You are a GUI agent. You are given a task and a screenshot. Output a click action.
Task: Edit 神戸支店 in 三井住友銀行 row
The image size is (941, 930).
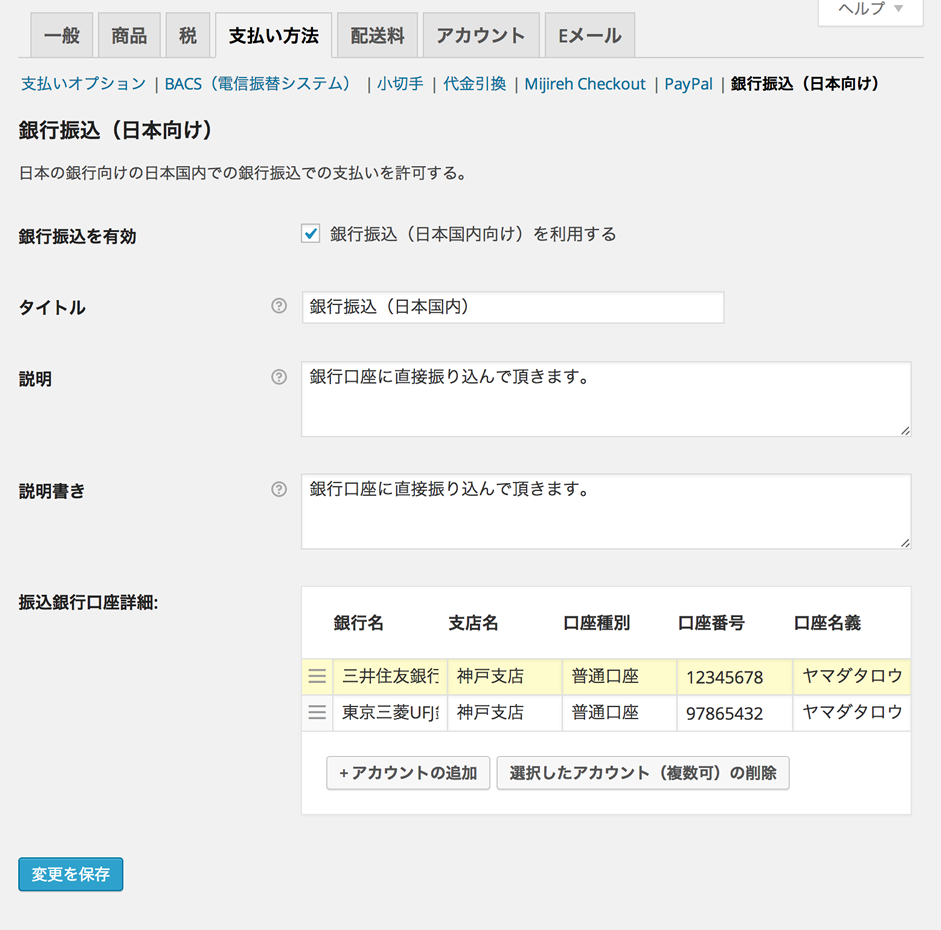505,676
